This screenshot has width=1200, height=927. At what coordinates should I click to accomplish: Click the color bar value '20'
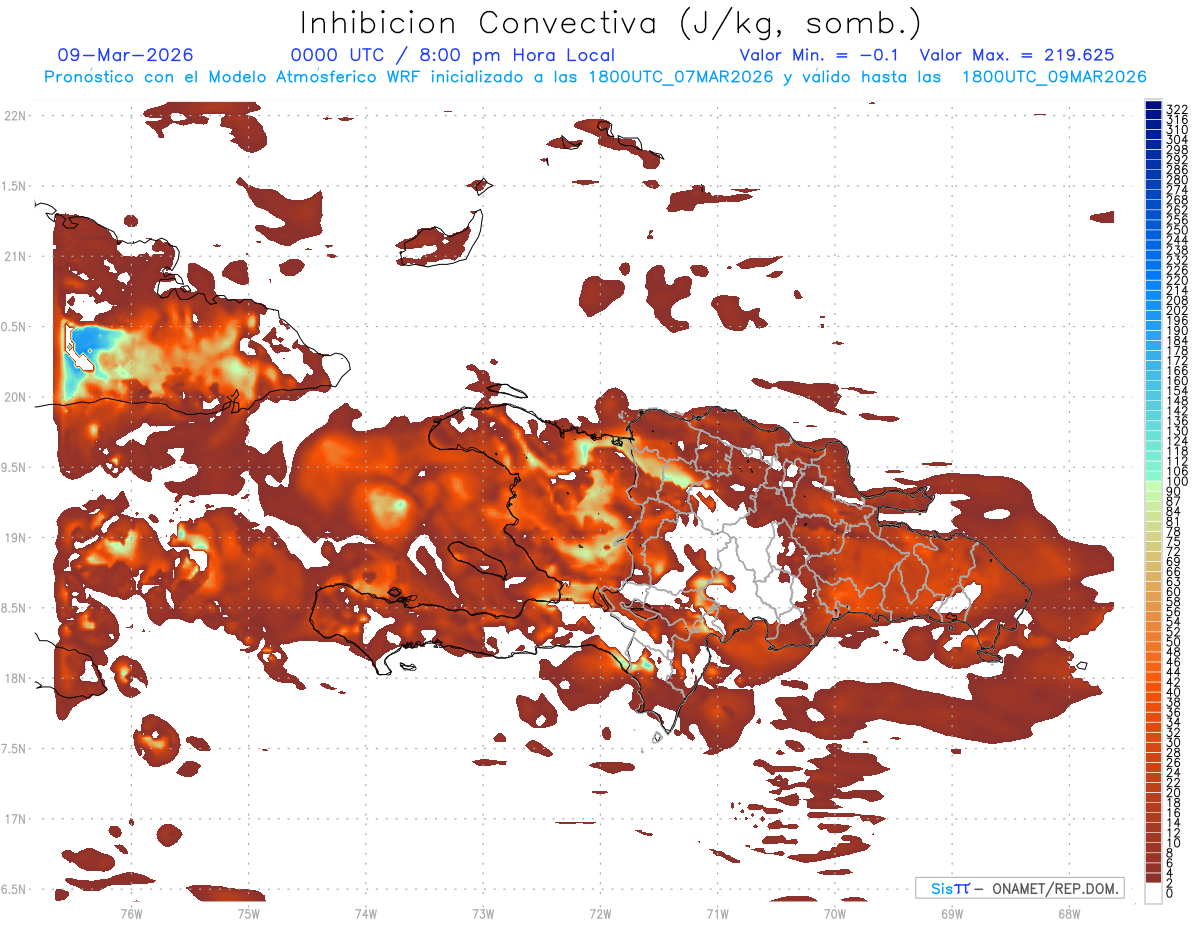click(x=1173, y=793)
